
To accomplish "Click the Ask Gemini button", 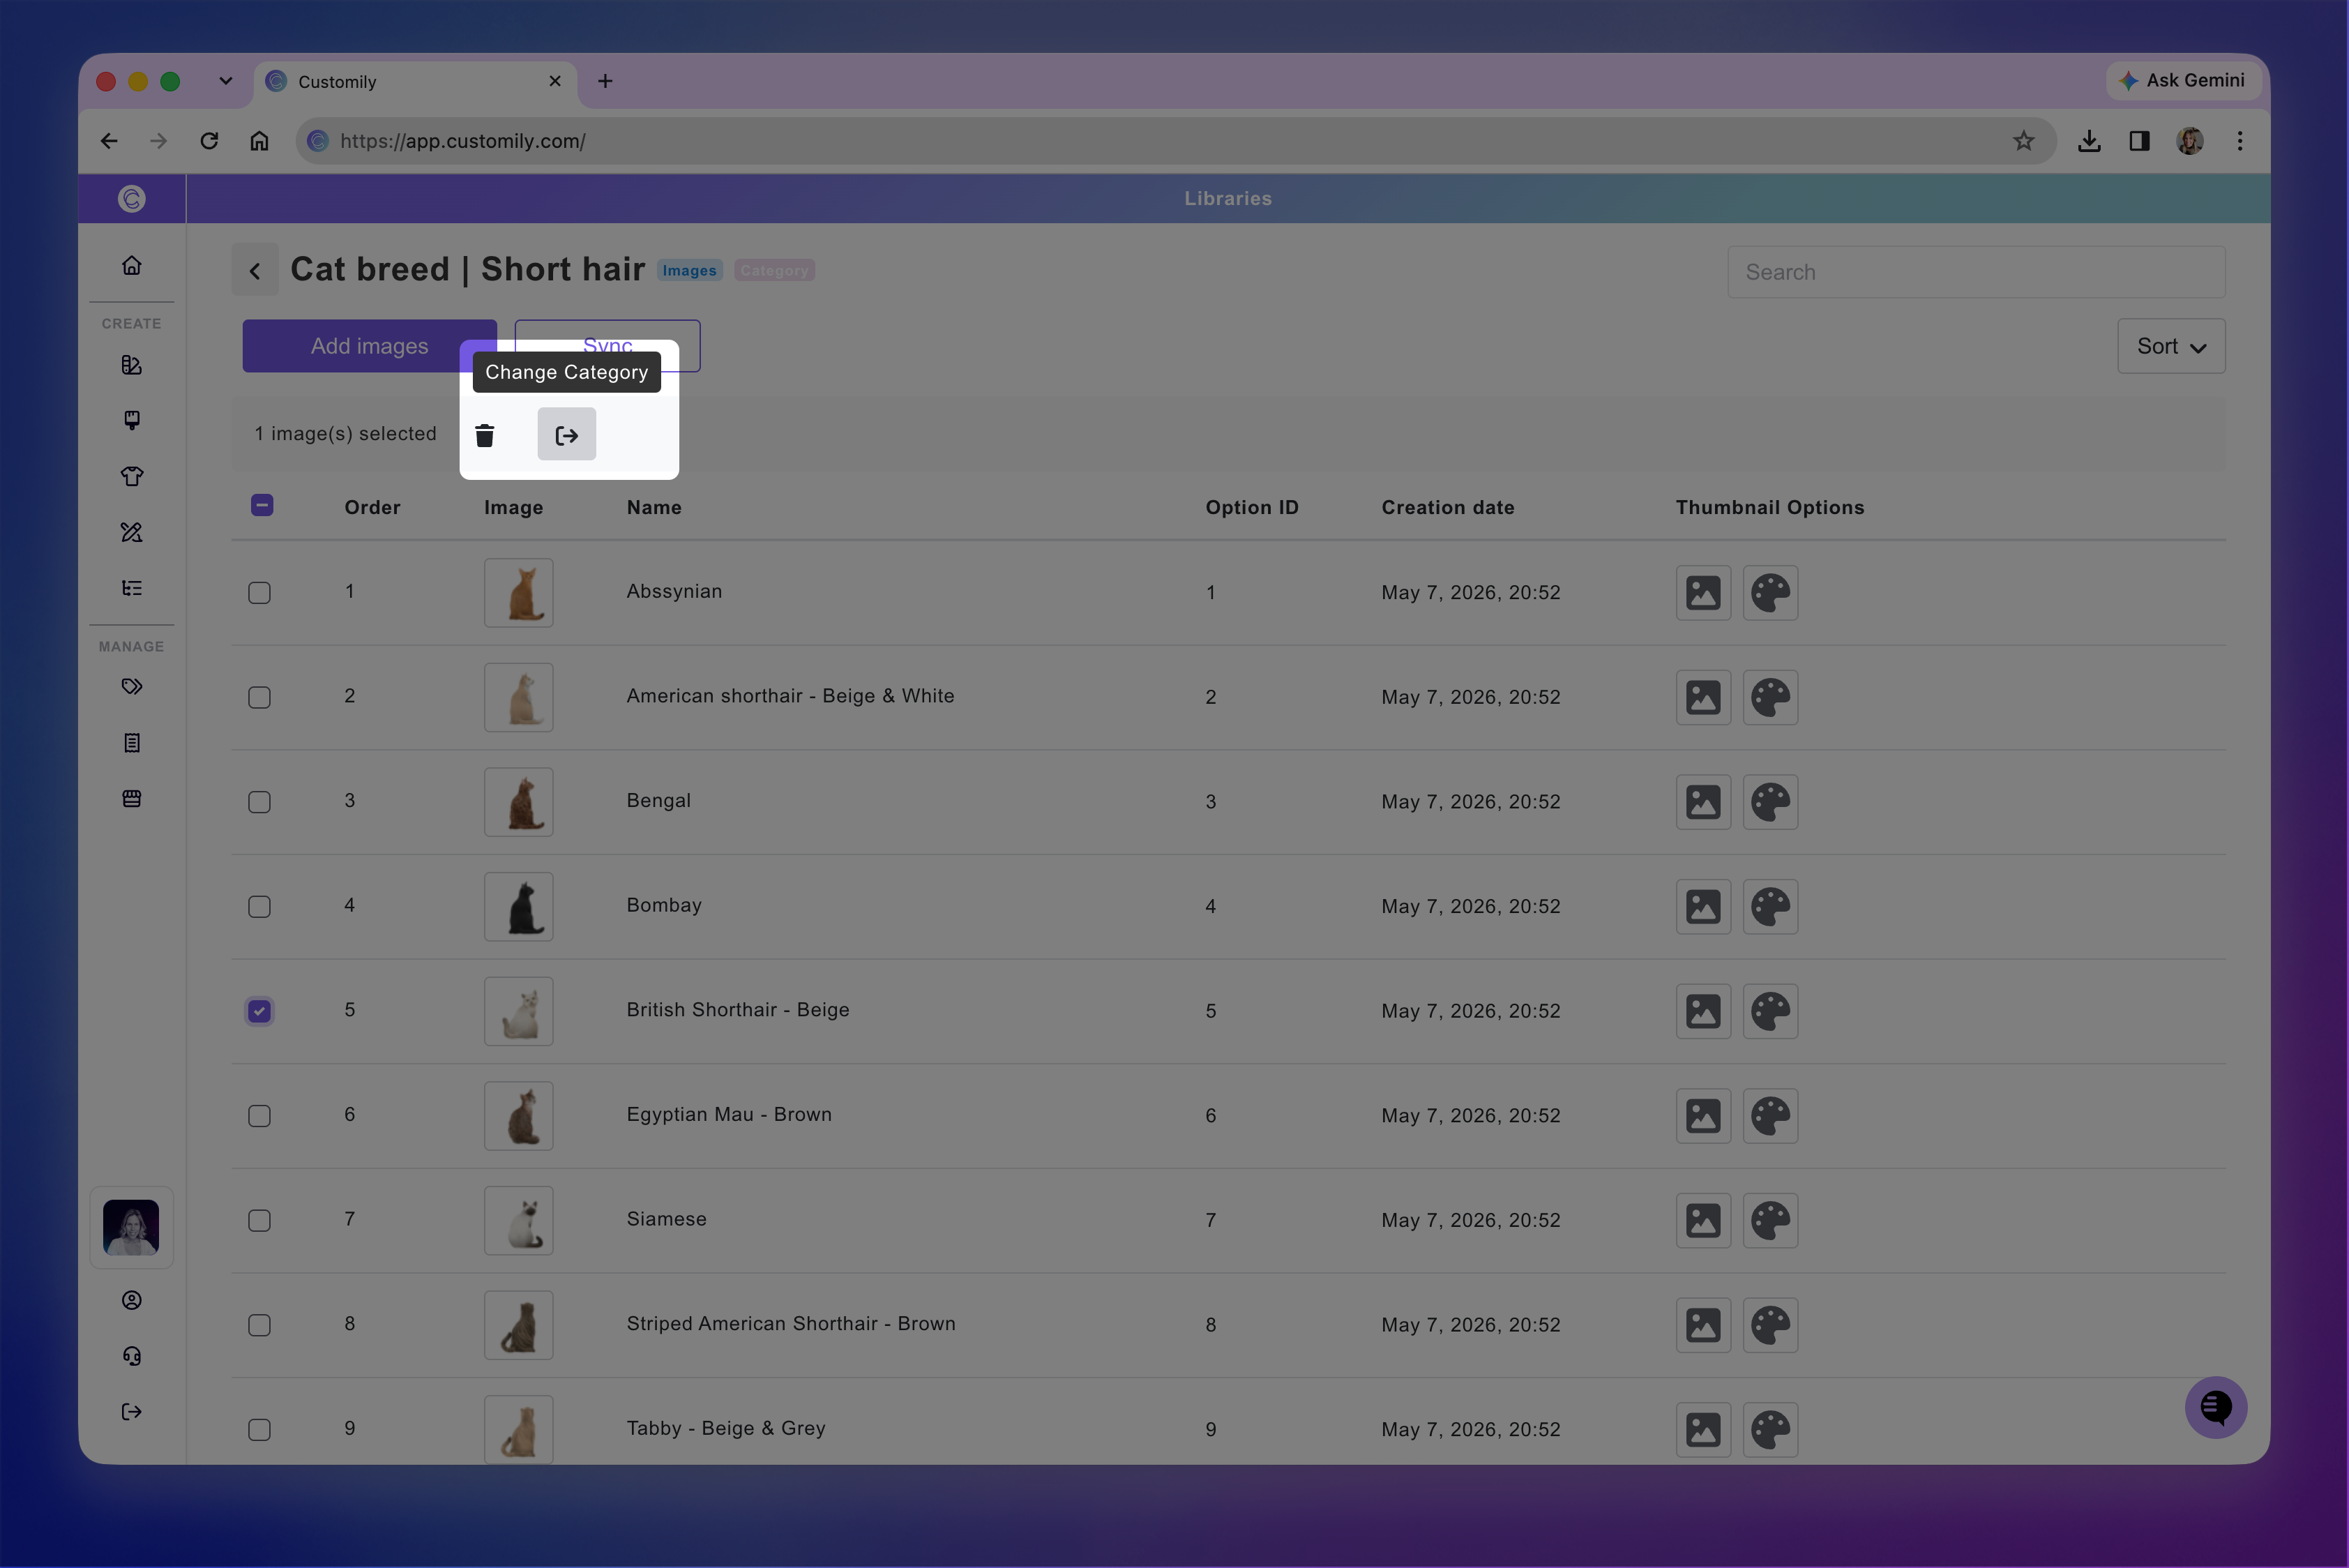I will [2183, 80].
